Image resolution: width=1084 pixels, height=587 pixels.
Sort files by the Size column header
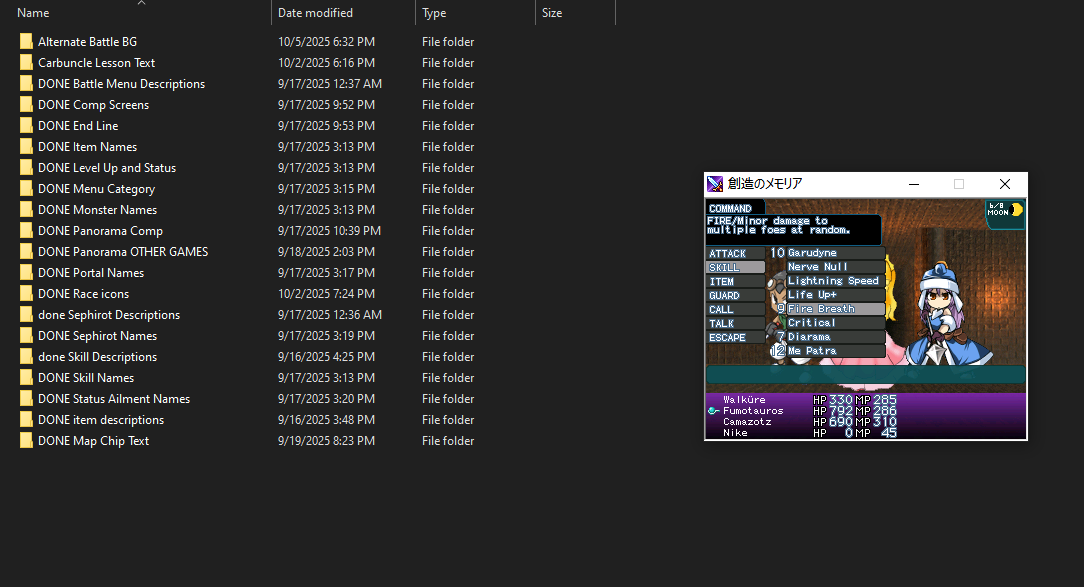552,12
